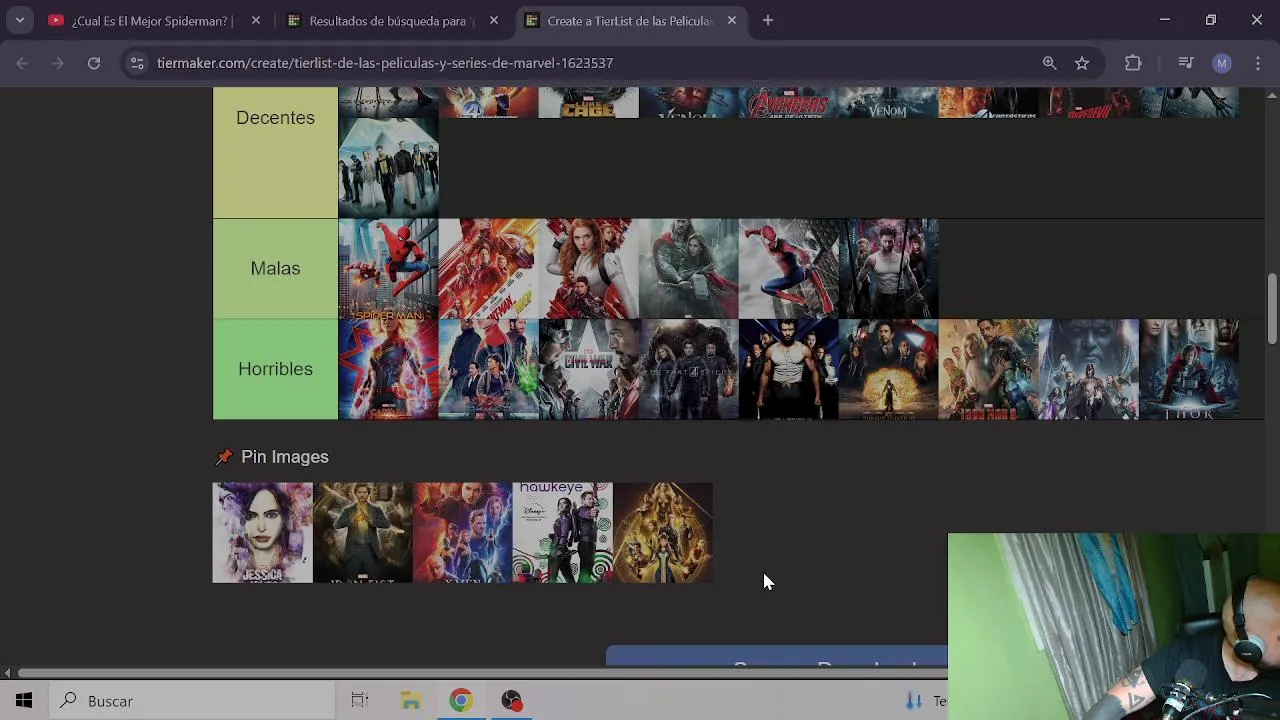The height and width of the screenshot is (720, 1280).
Task: Go forward in browser history
Action: click(x=58, y=63)
